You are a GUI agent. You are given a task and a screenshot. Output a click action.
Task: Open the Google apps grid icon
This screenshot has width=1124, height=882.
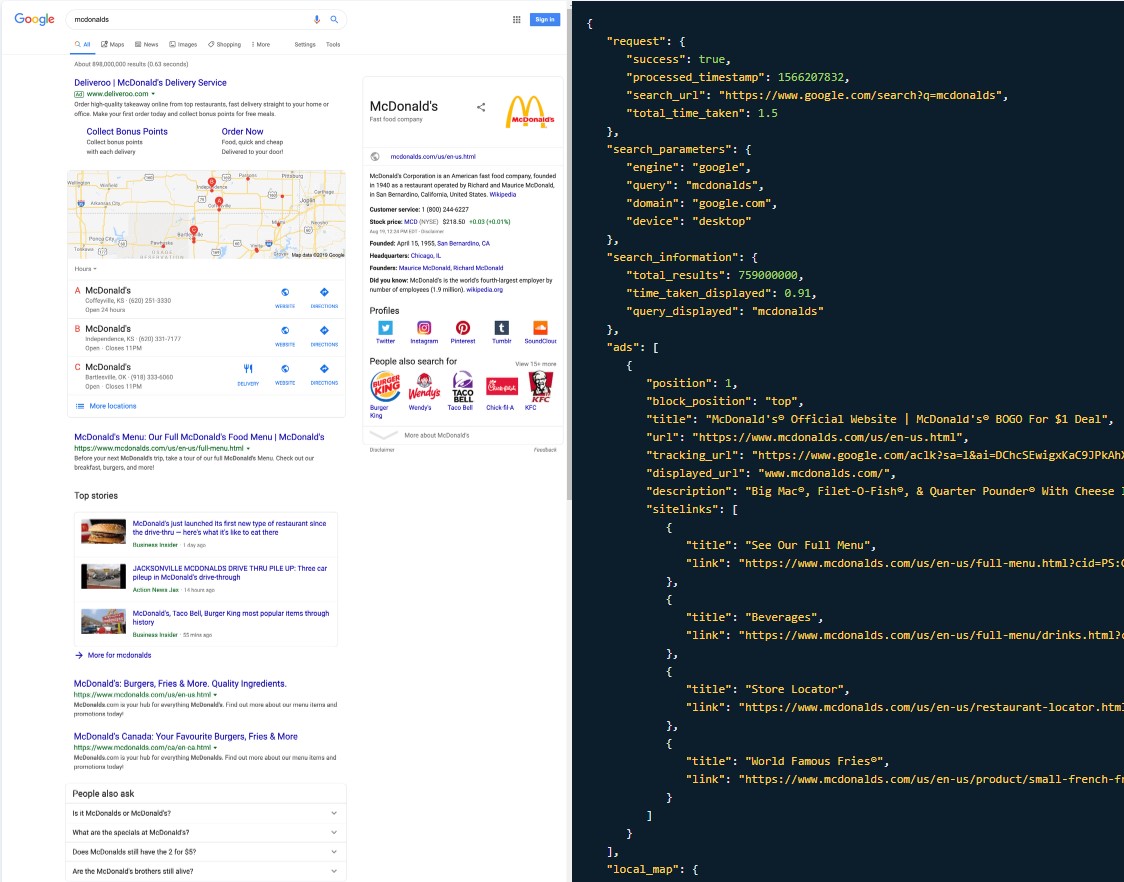point(516,19)
